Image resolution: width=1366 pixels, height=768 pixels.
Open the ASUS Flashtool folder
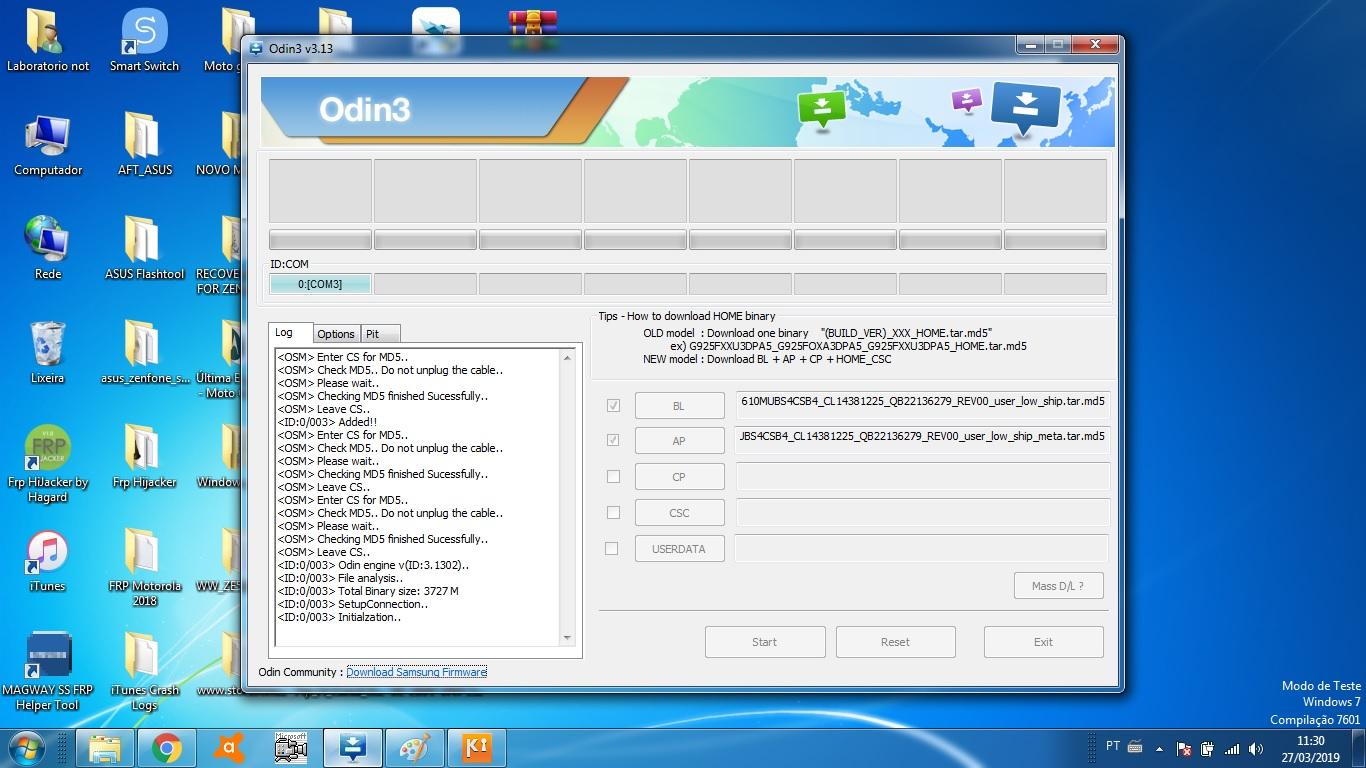(x=144, y=249)
